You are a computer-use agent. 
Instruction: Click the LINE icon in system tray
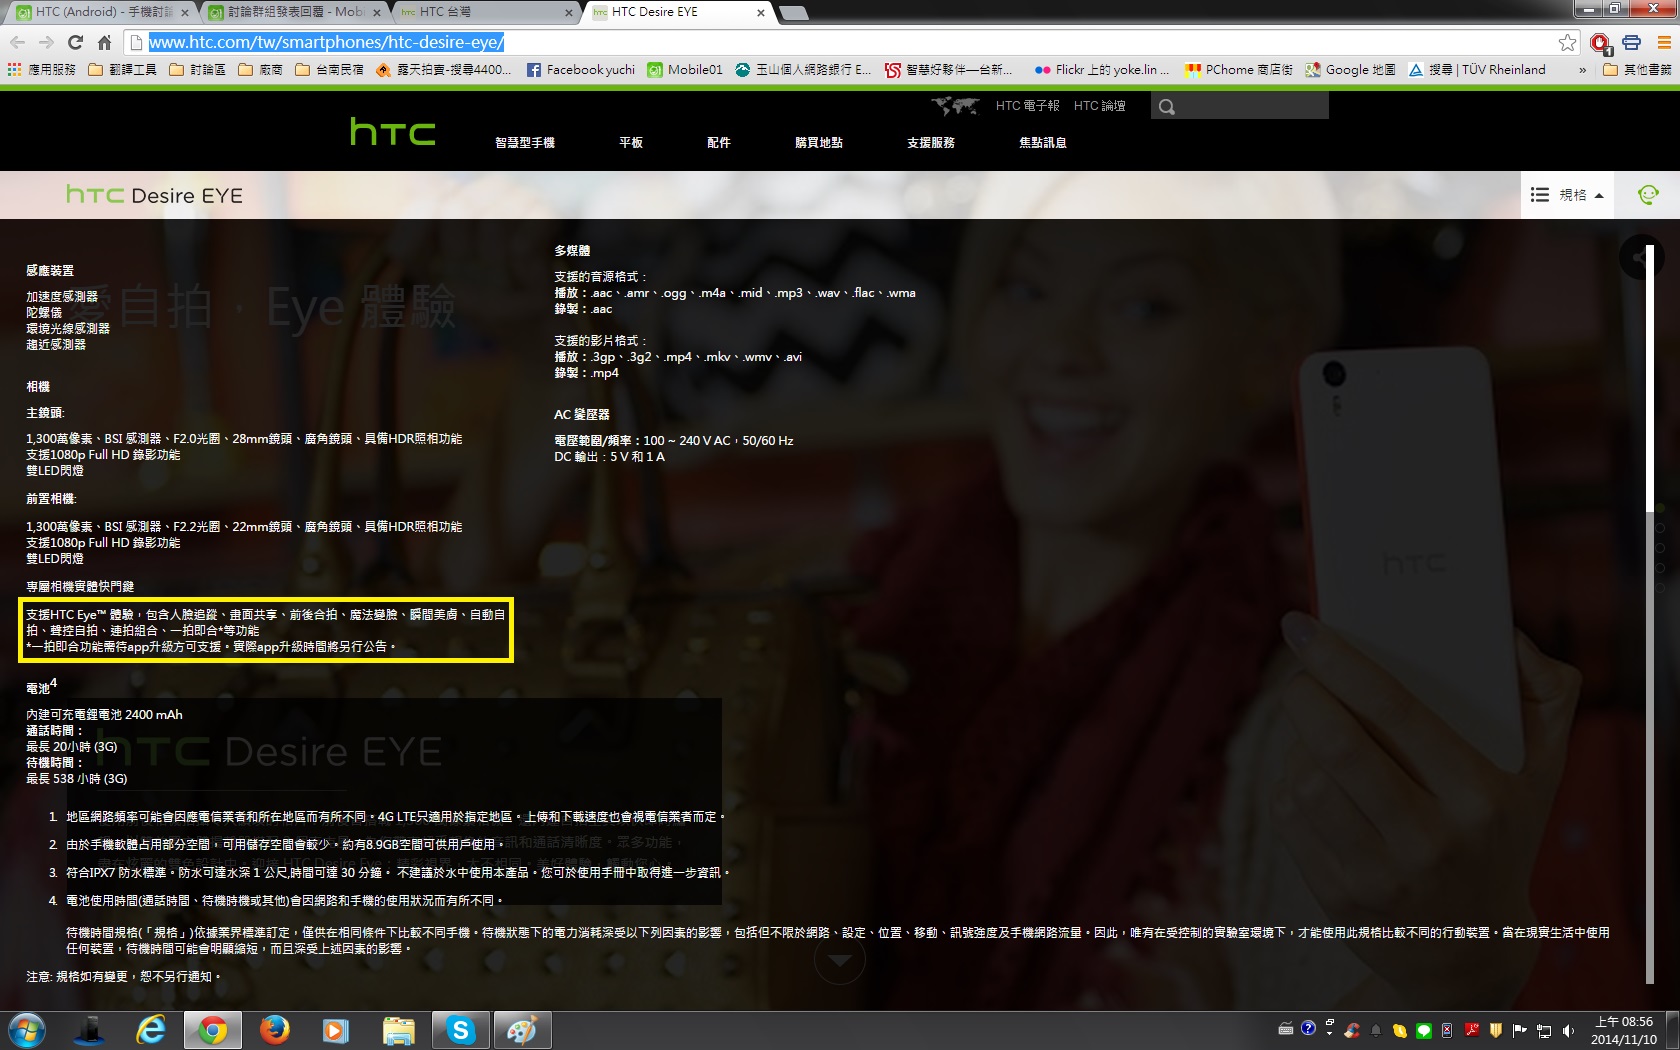click(x=1423, y=1031)
